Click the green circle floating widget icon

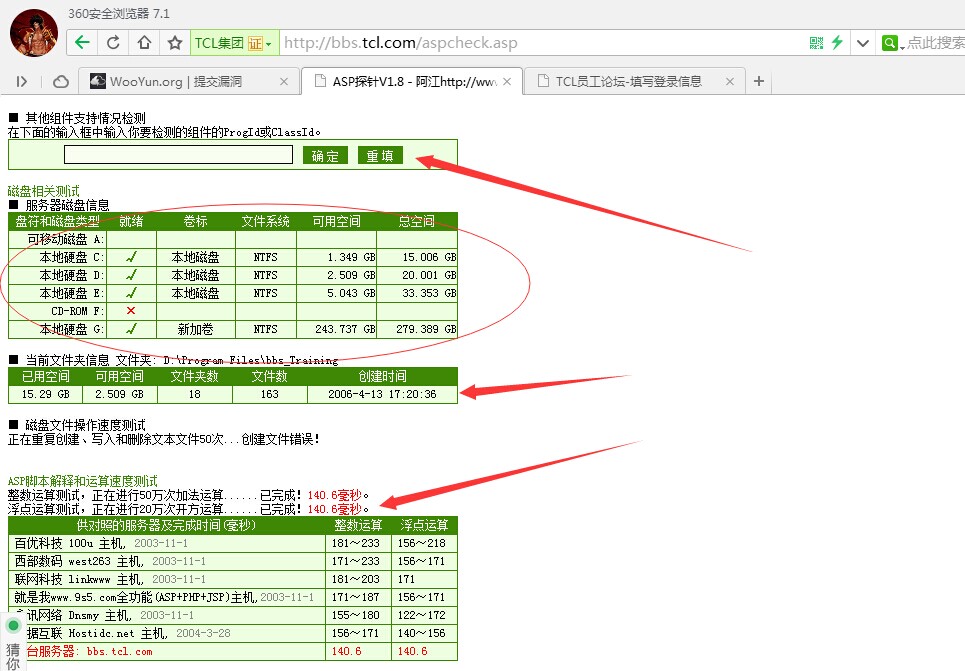pos(13,626)
